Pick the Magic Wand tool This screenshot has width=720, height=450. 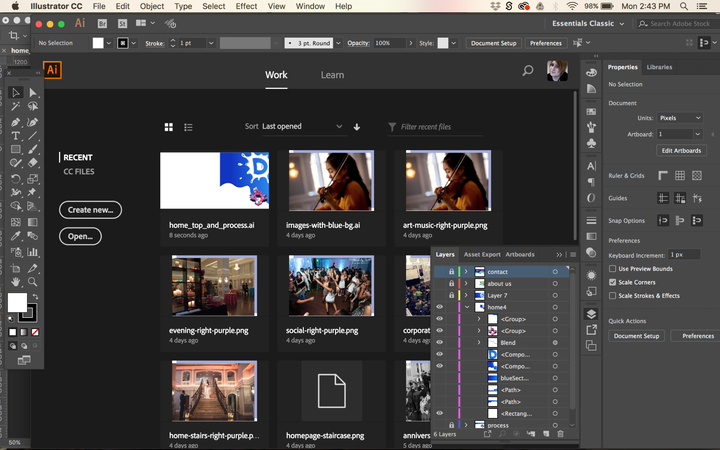pyautogui.click(x=15, y=106)
